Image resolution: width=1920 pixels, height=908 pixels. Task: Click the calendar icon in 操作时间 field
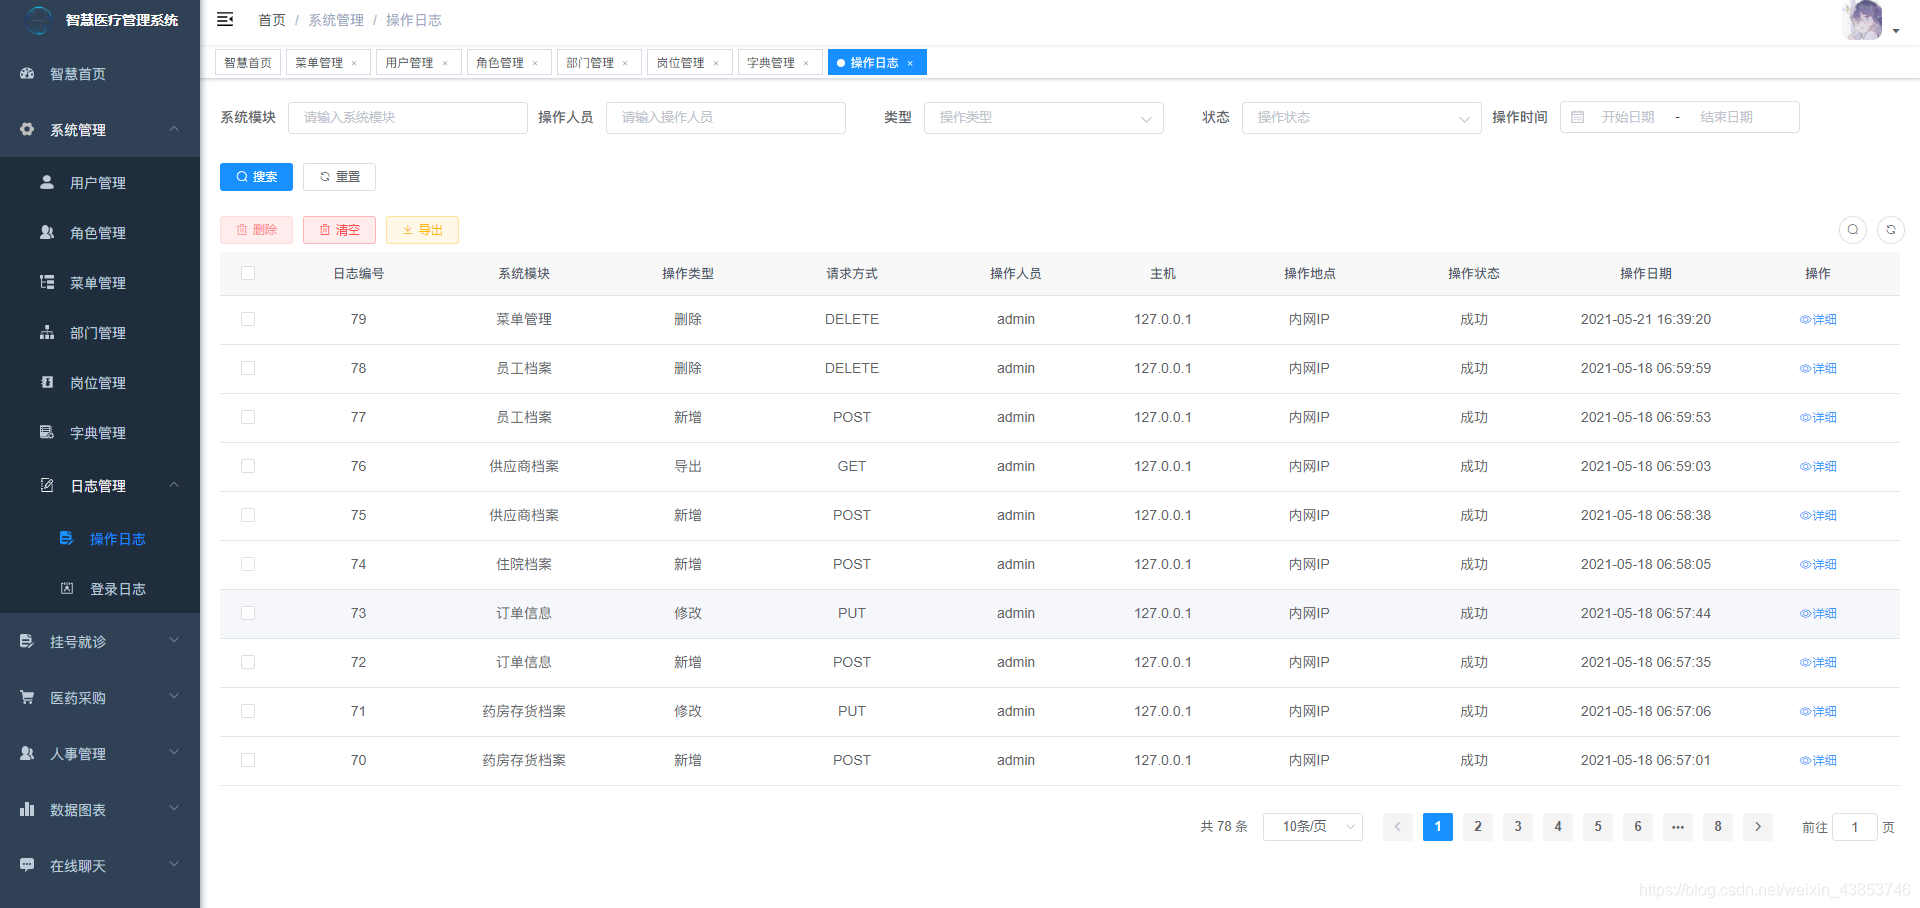coord(1577,117)
